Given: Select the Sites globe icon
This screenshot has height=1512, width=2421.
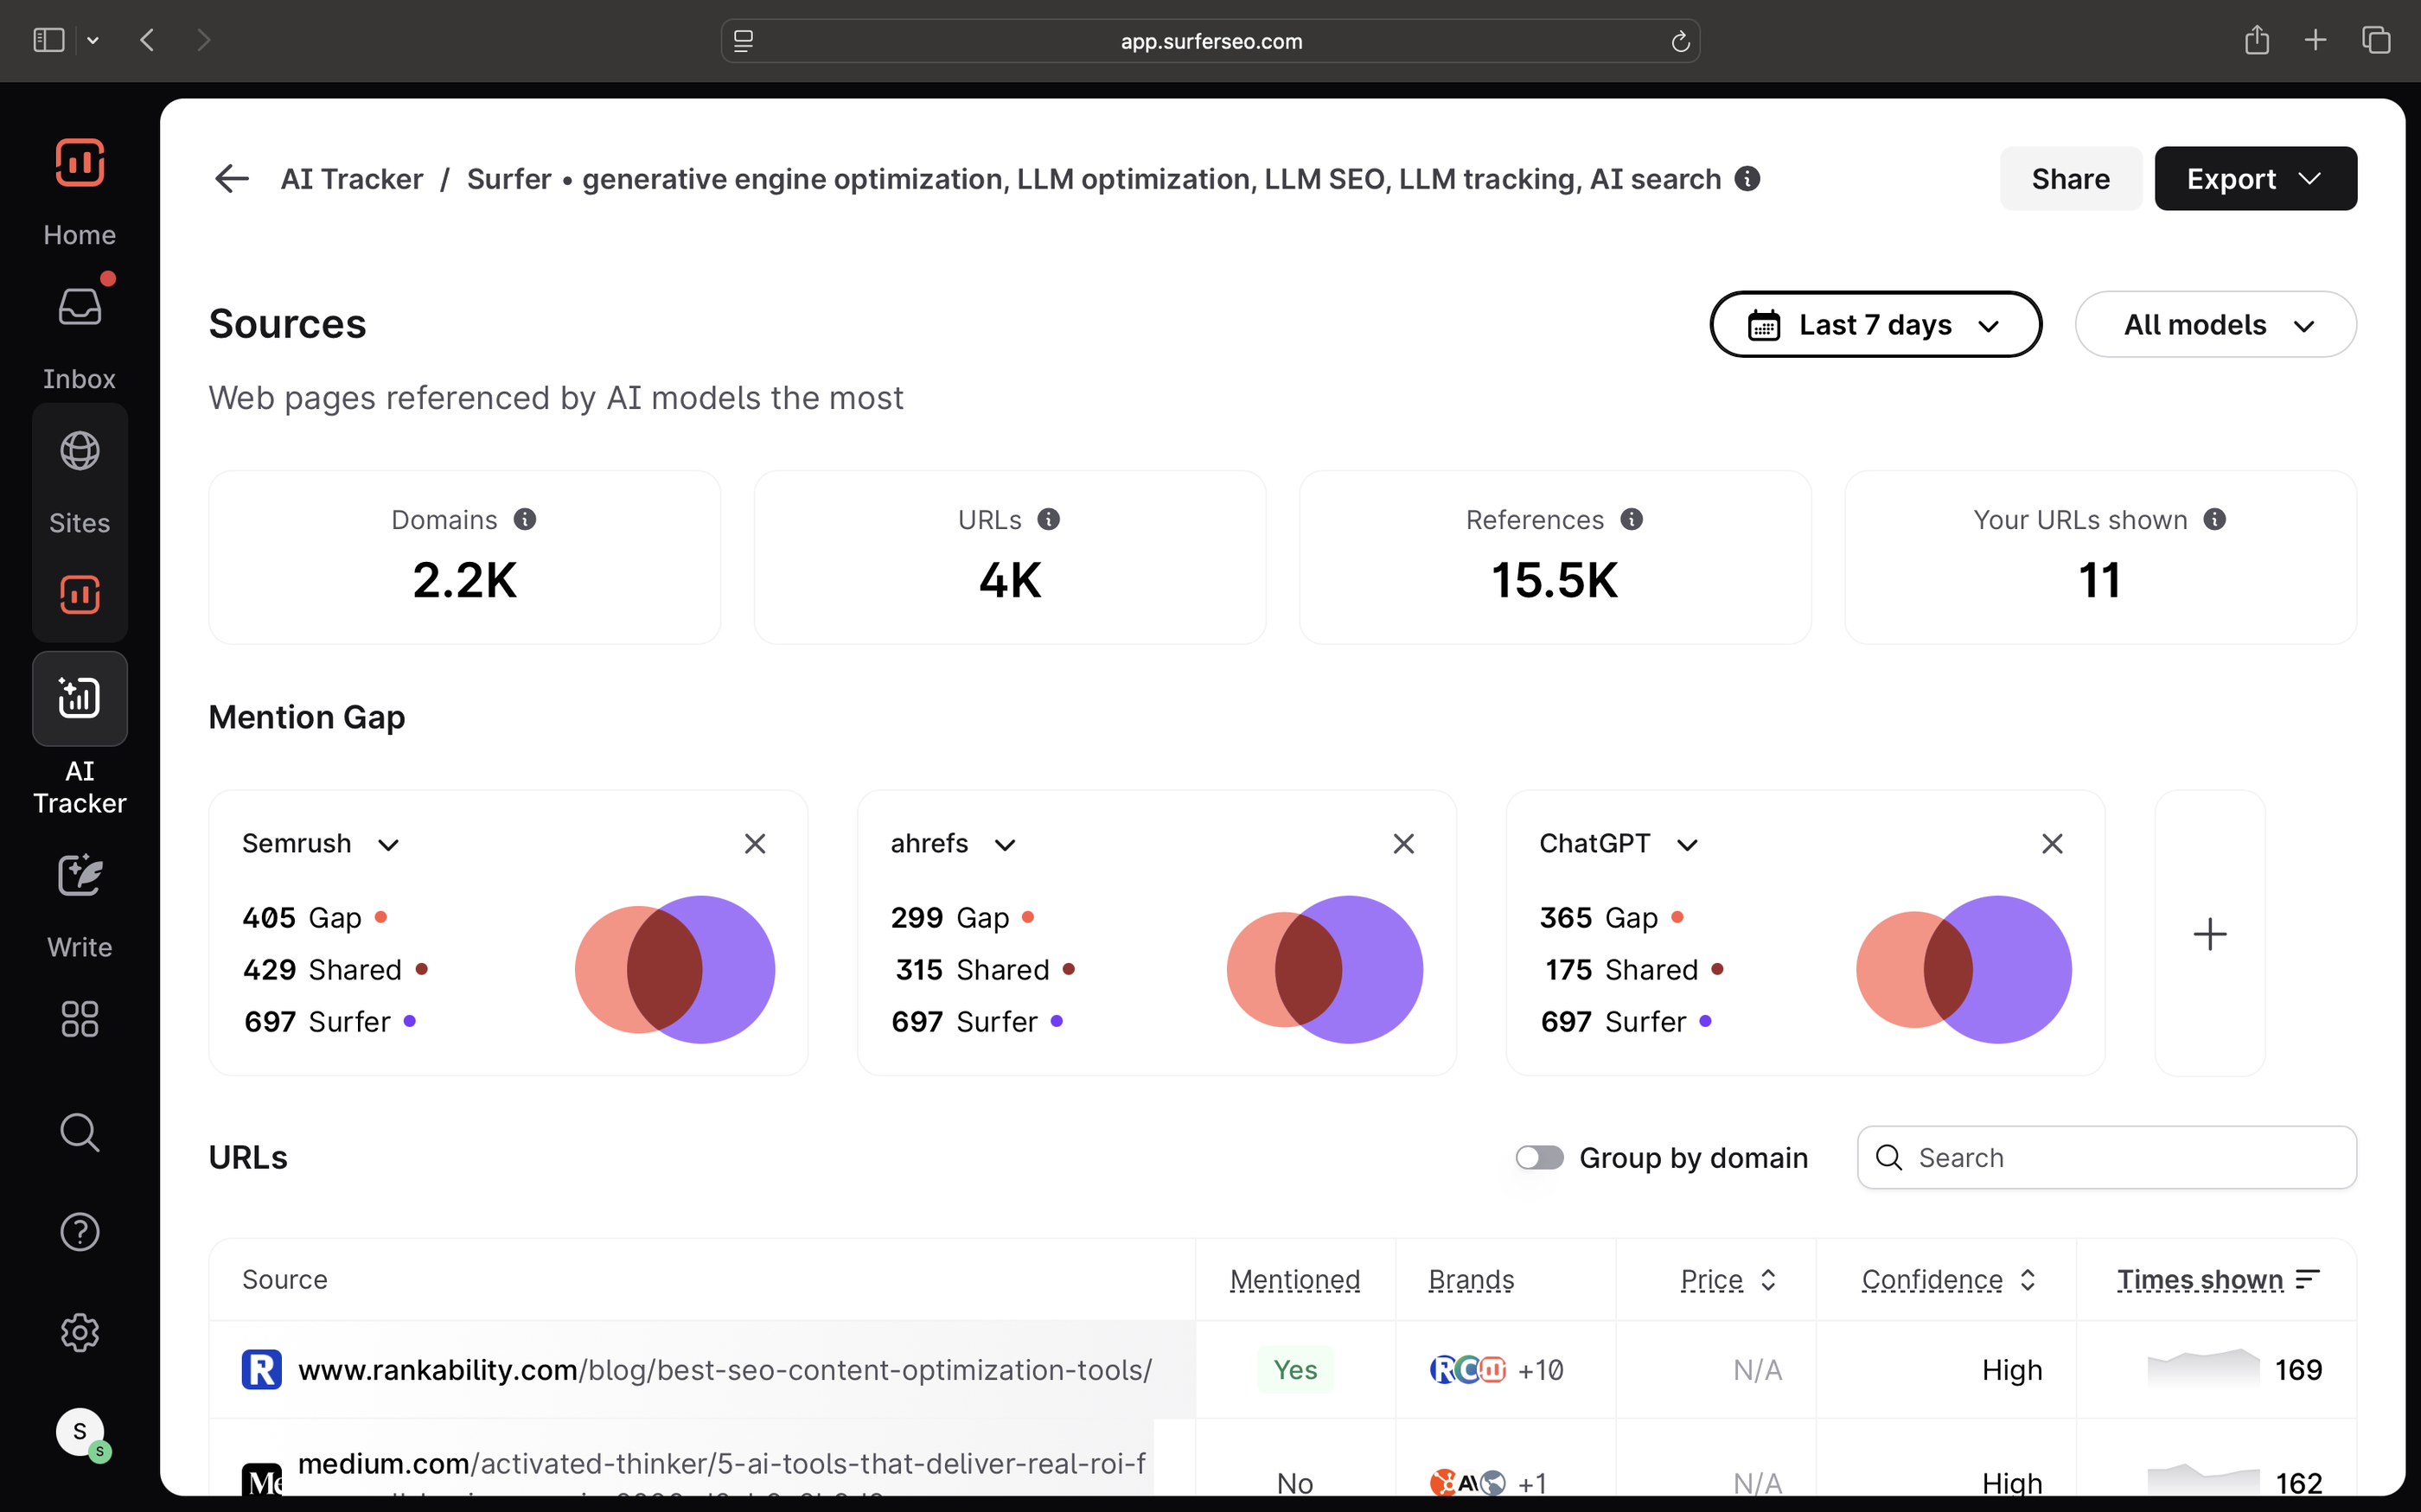Looking at the screenshot, I should 79,450.
